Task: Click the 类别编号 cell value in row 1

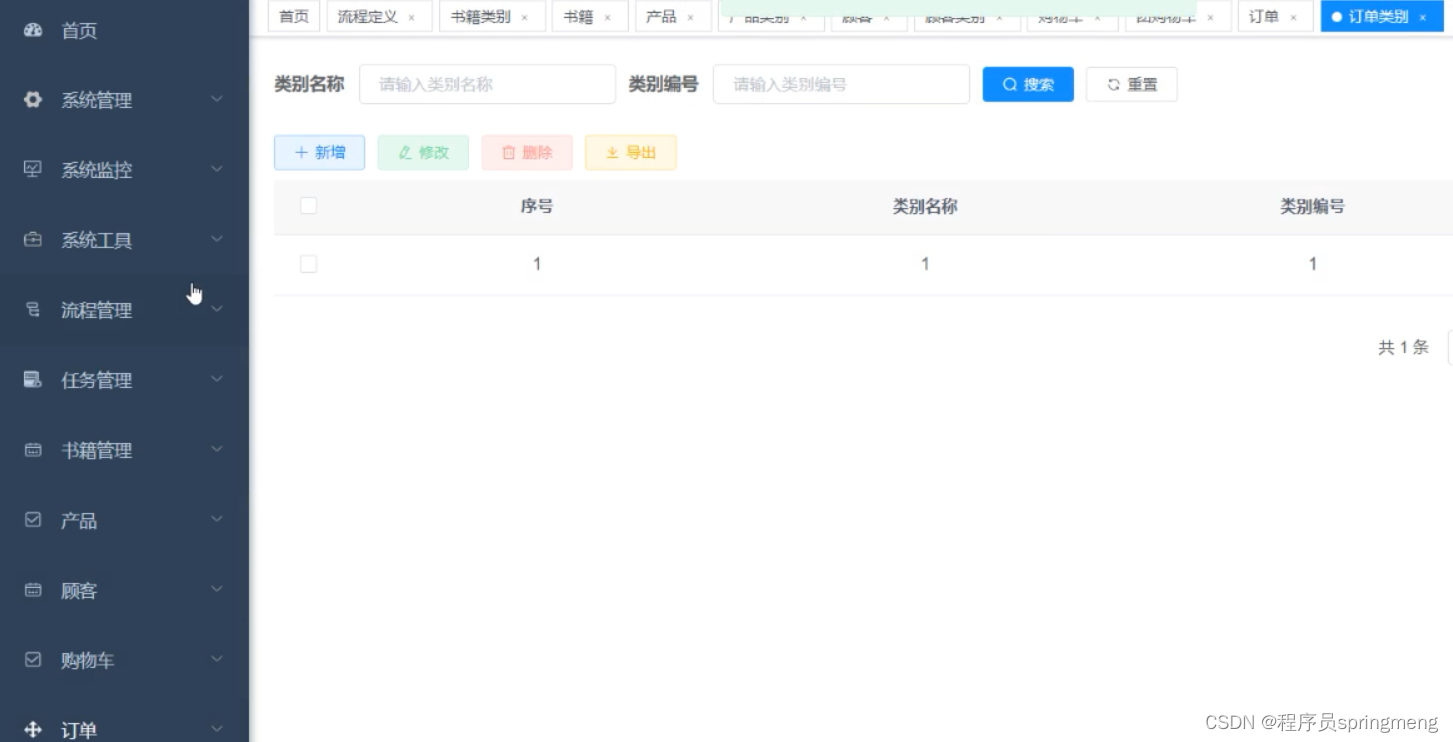Action: tap(1313, 264)
